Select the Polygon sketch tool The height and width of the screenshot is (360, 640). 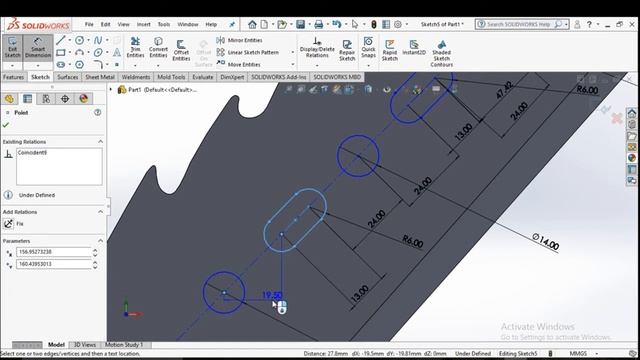[80, 64]
